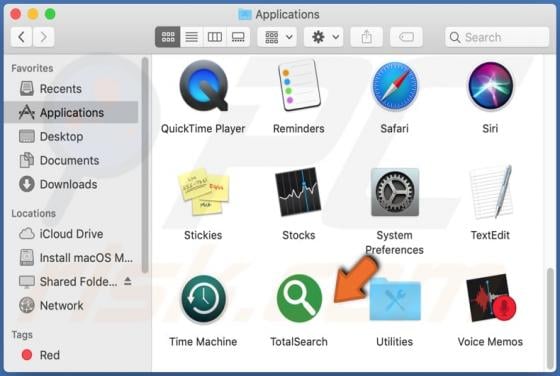Viewport: 560px width, 376px height.
Task: Go forward with the forward arrow
Action: pyautogui.click(x=44, y=37)
